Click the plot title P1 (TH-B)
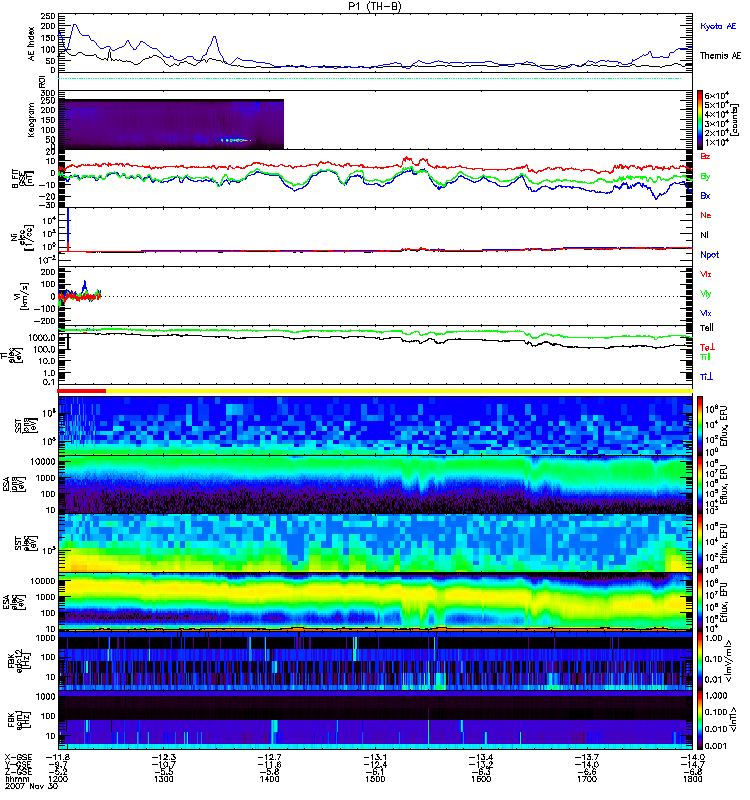 pyautogui.click(x=375, y=6)
